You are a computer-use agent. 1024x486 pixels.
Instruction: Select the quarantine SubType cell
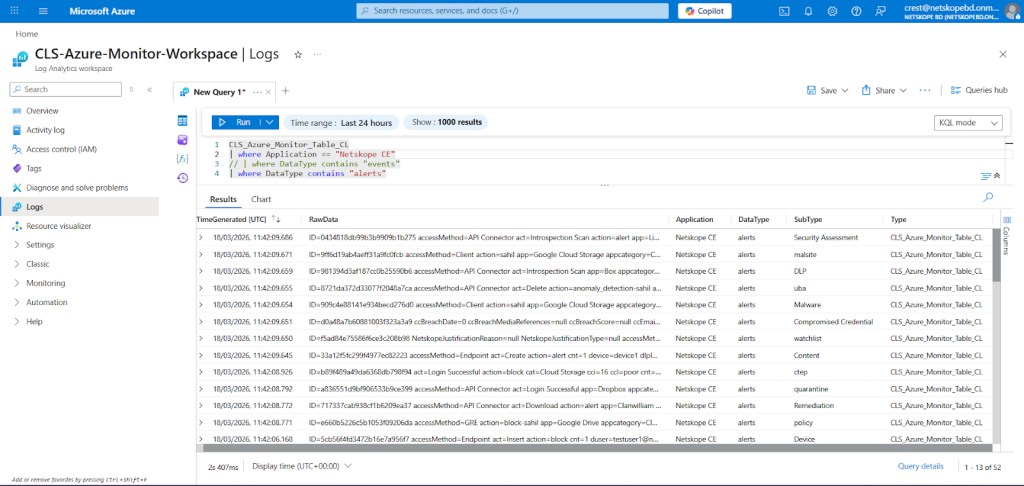click(812, 389)
